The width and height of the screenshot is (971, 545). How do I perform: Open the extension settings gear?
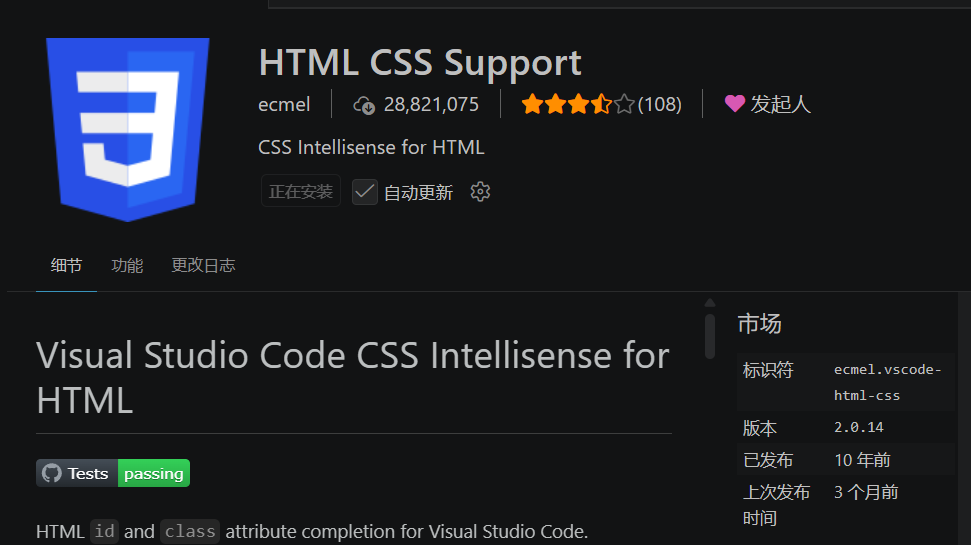[x=480, y=192]
